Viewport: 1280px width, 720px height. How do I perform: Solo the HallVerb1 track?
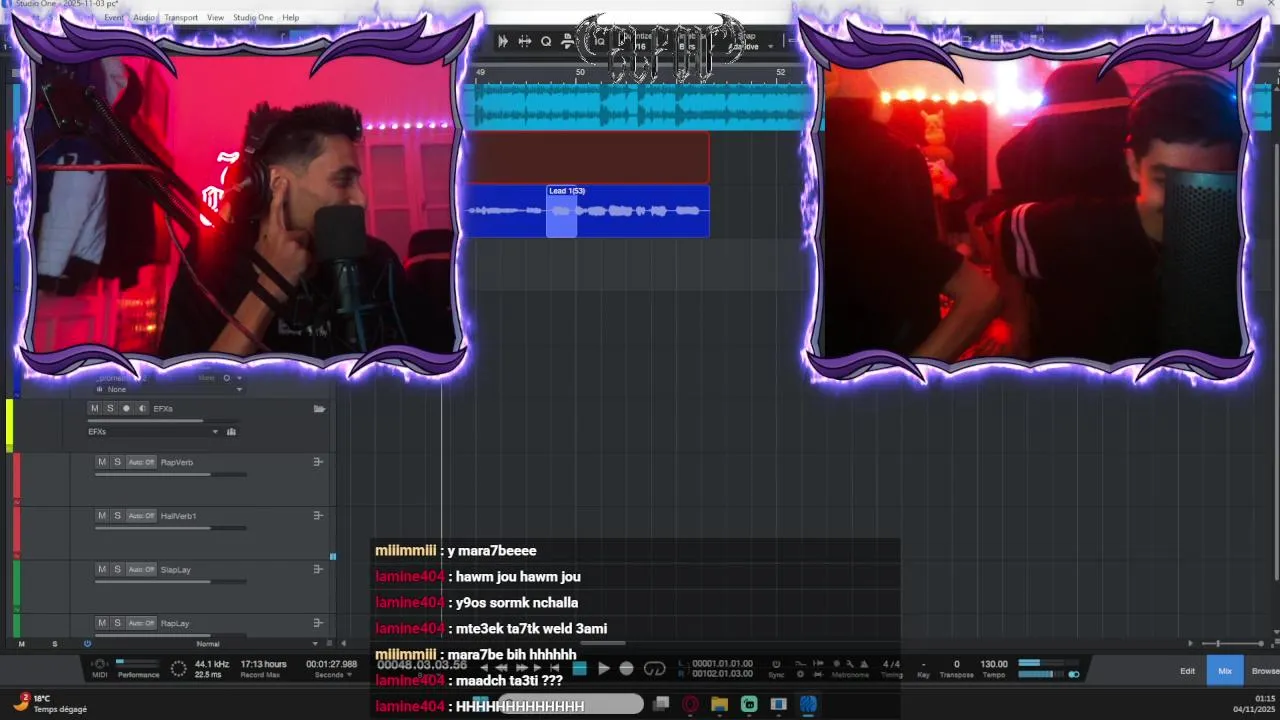117,516
